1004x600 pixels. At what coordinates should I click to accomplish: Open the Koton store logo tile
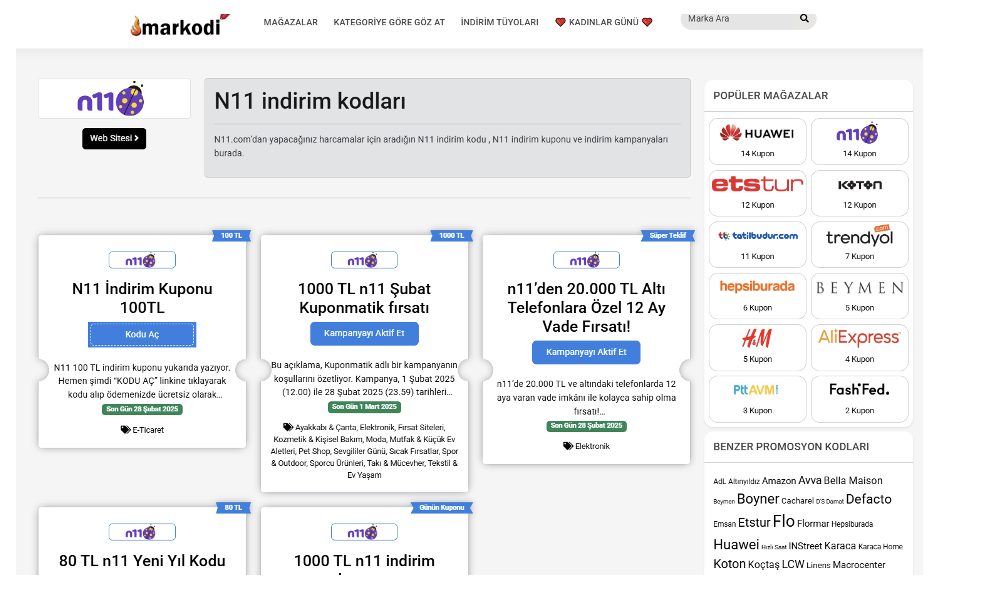(x=859, y=185)
